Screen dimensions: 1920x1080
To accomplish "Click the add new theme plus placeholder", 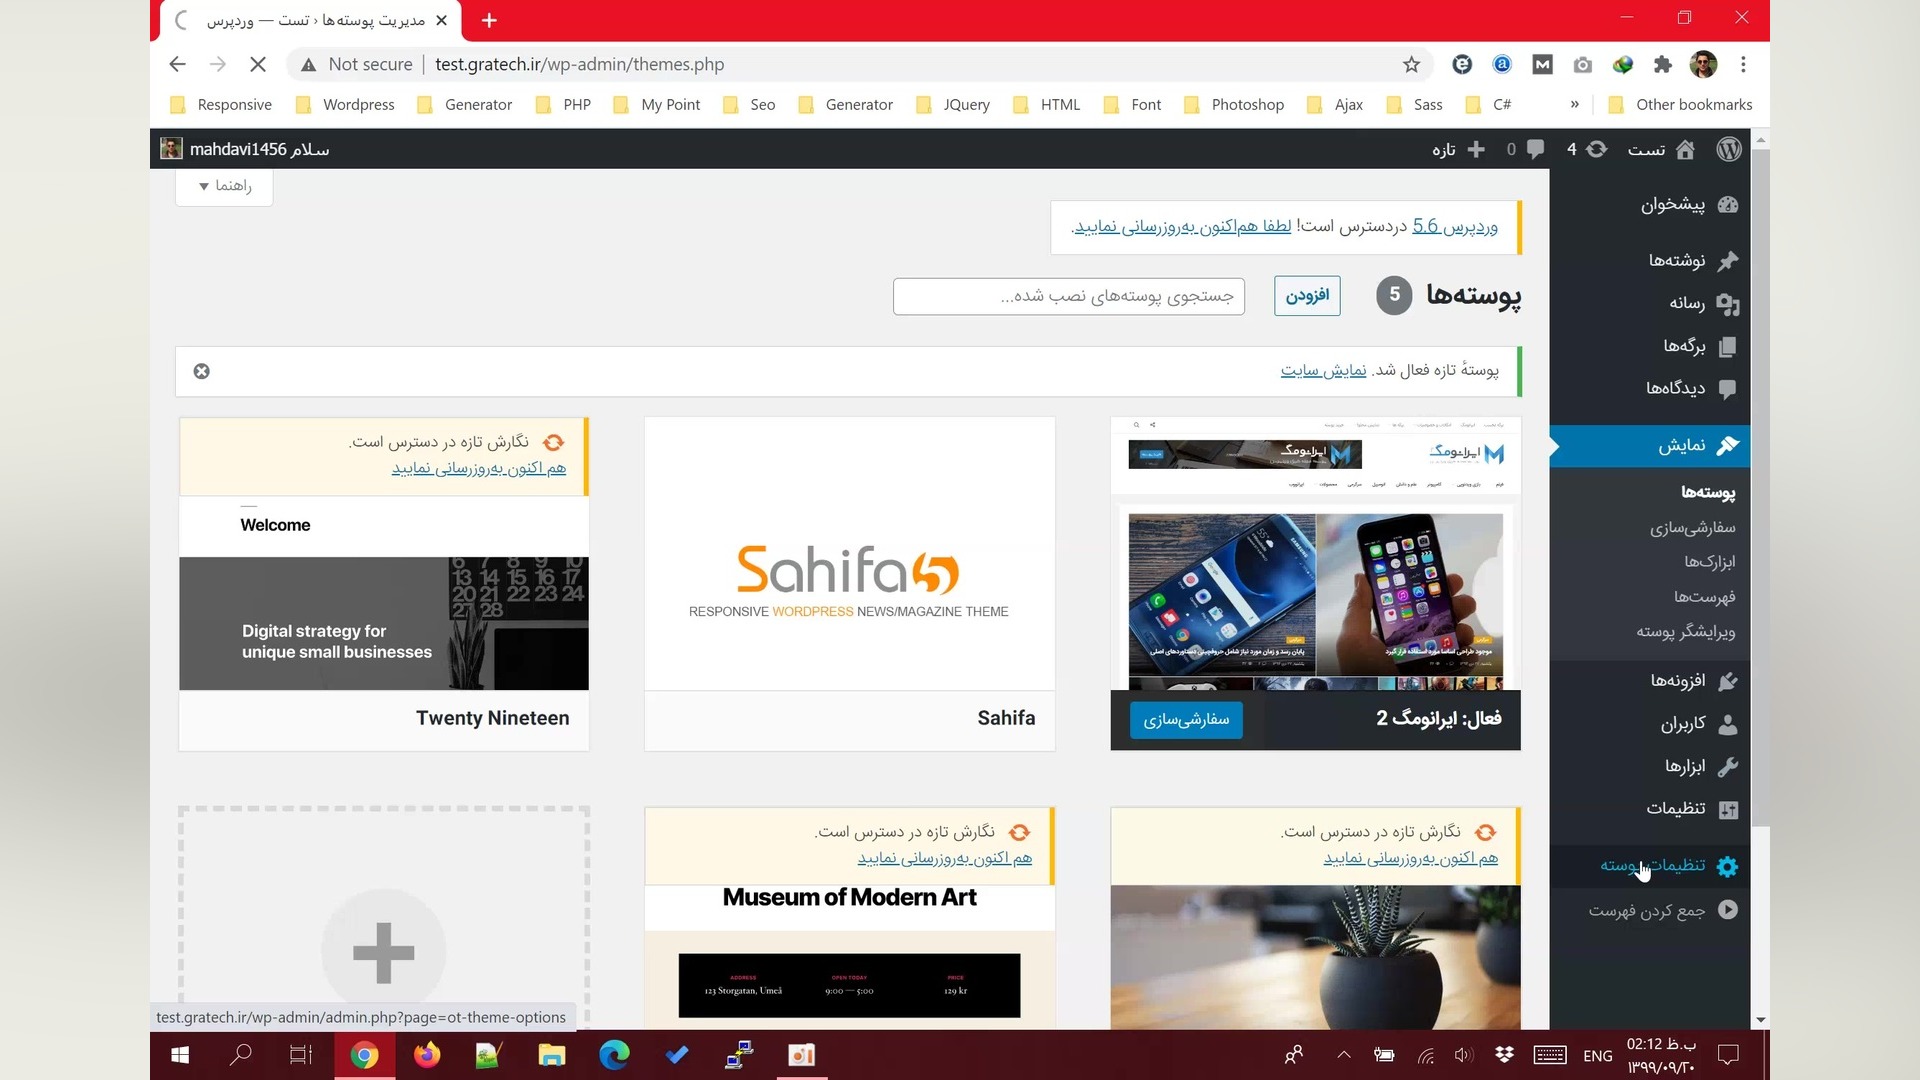I will (384, 951).
